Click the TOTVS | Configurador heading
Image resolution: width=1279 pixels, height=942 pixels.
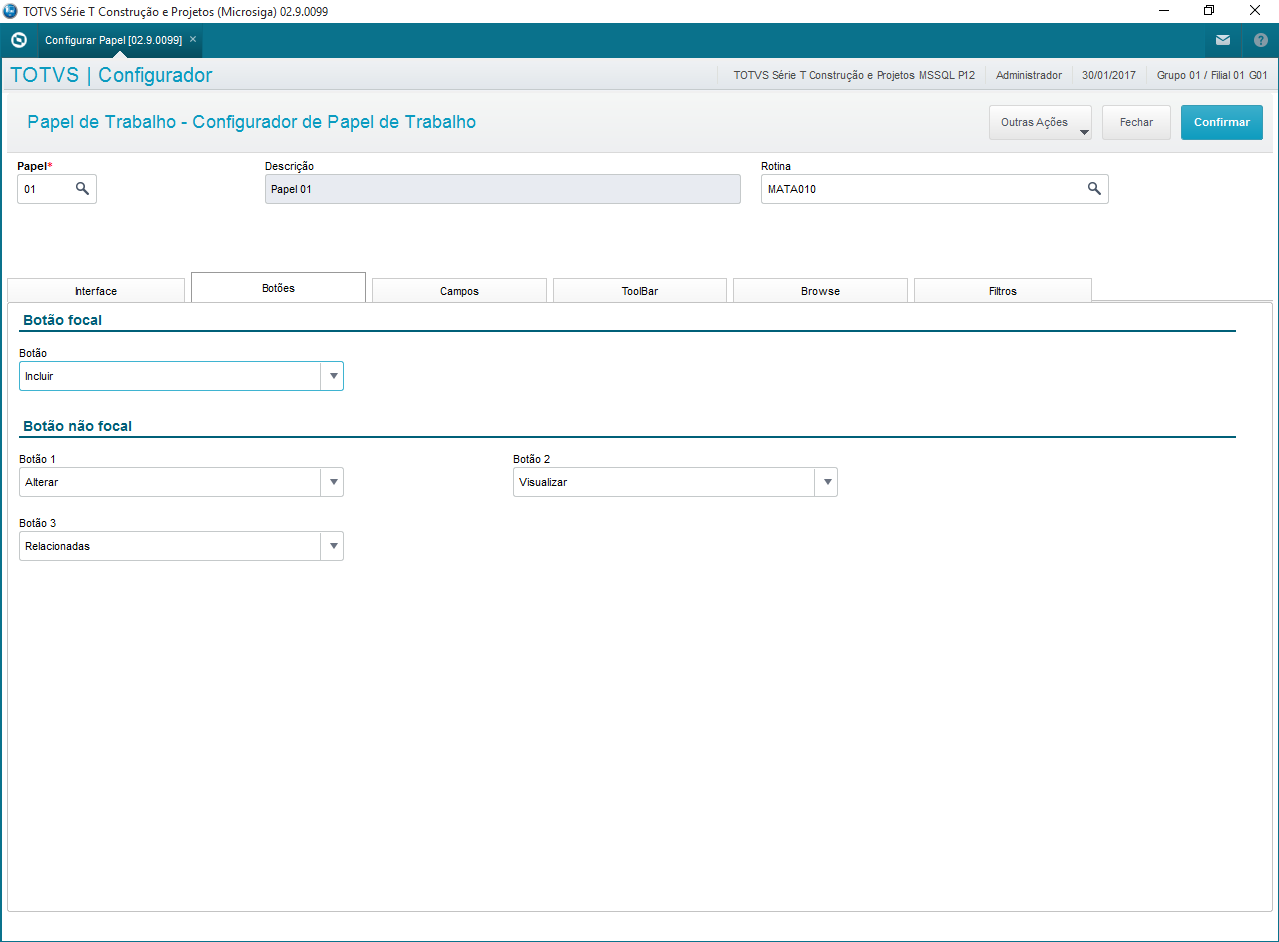(111, 75)
